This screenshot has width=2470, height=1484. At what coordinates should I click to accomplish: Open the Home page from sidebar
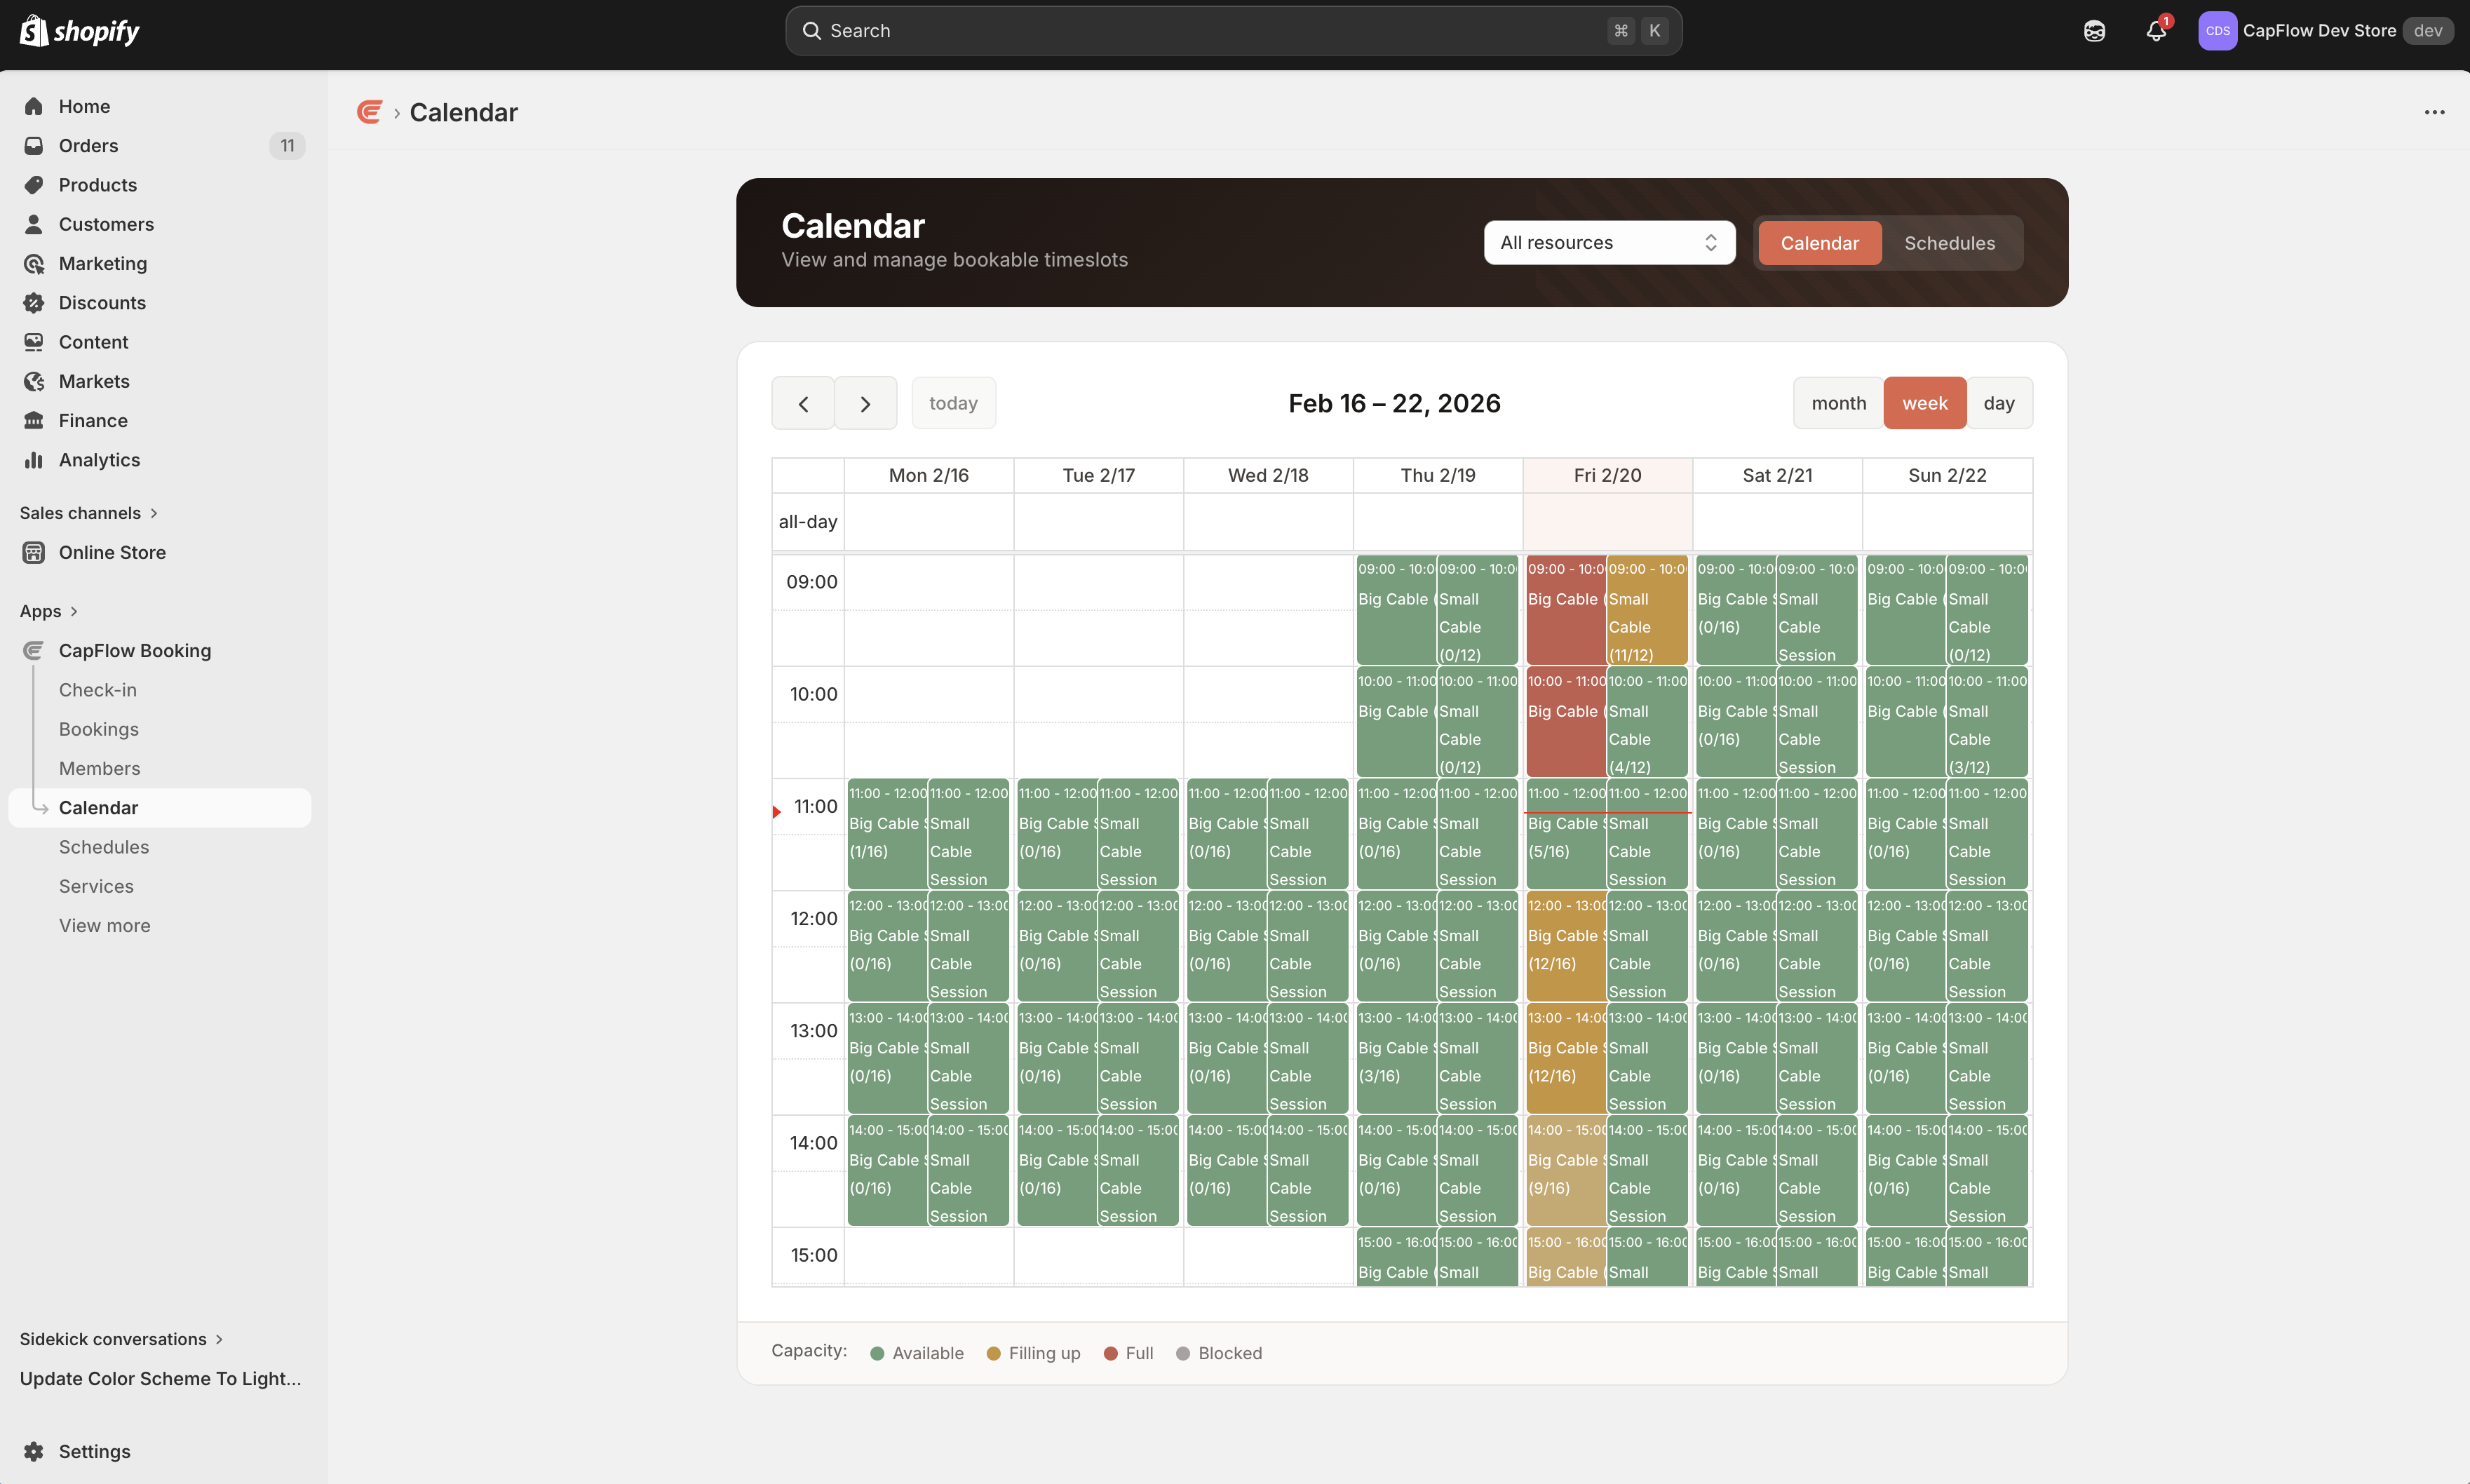pos(84,106)
